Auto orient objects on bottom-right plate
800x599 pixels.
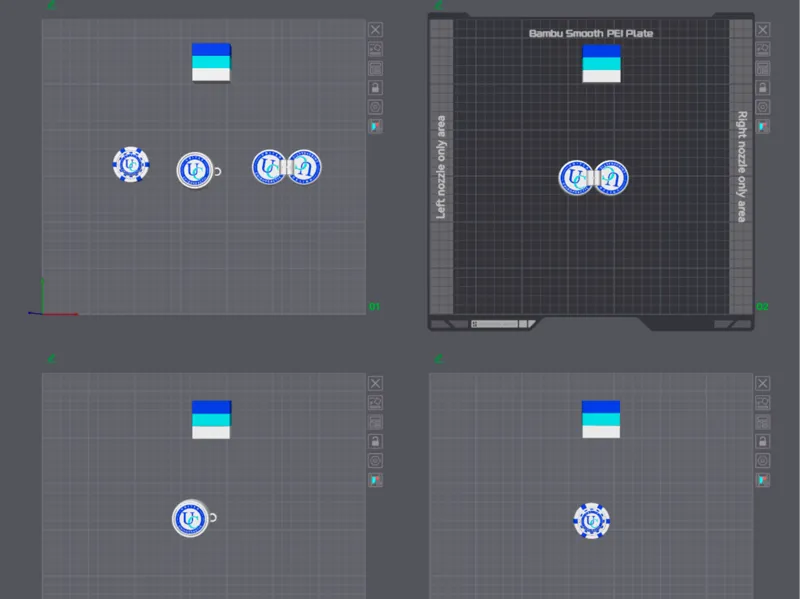[763, 403]
